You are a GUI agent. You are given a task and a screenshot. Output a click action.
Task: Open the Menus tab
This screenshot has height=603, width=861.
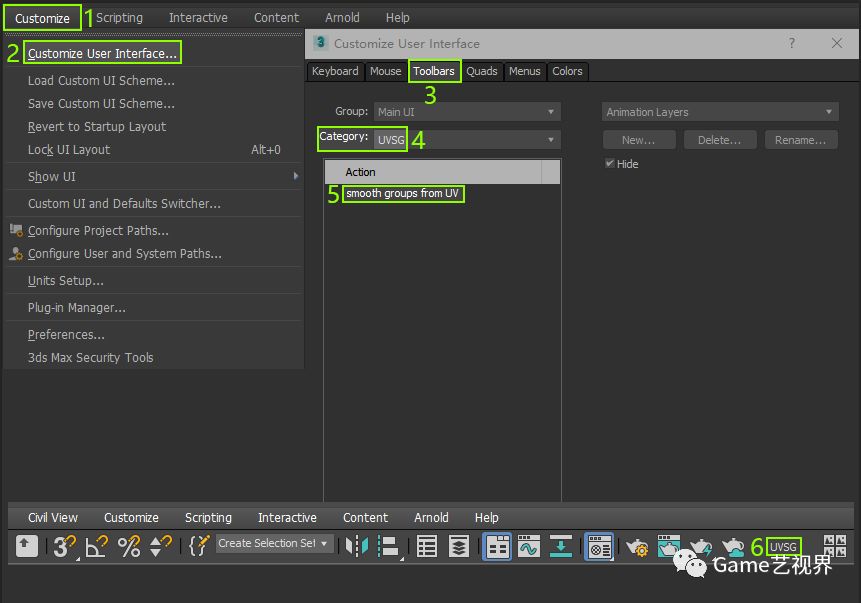click(x=524, y=71)
